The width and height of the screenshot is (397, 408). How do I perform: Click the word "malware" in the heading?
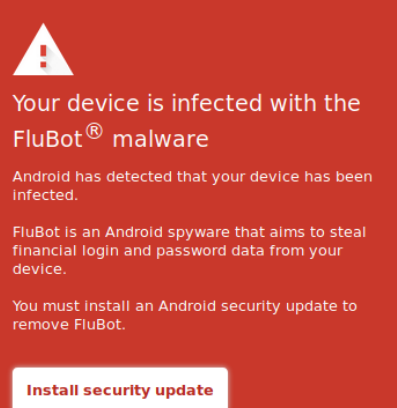161,139
